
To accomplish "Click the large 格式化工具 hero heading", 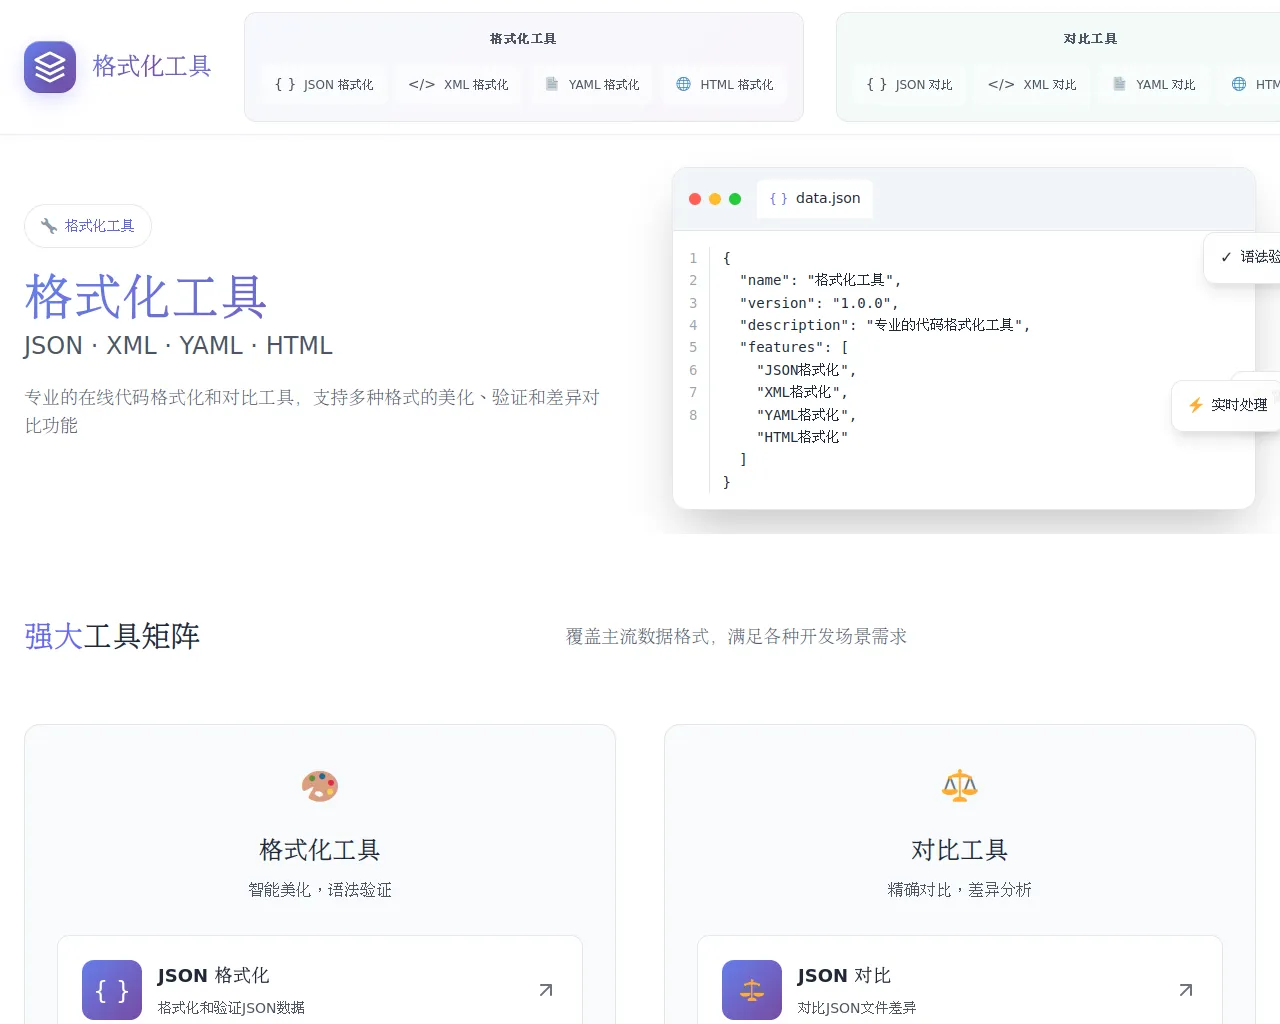I will click(146, 297).
